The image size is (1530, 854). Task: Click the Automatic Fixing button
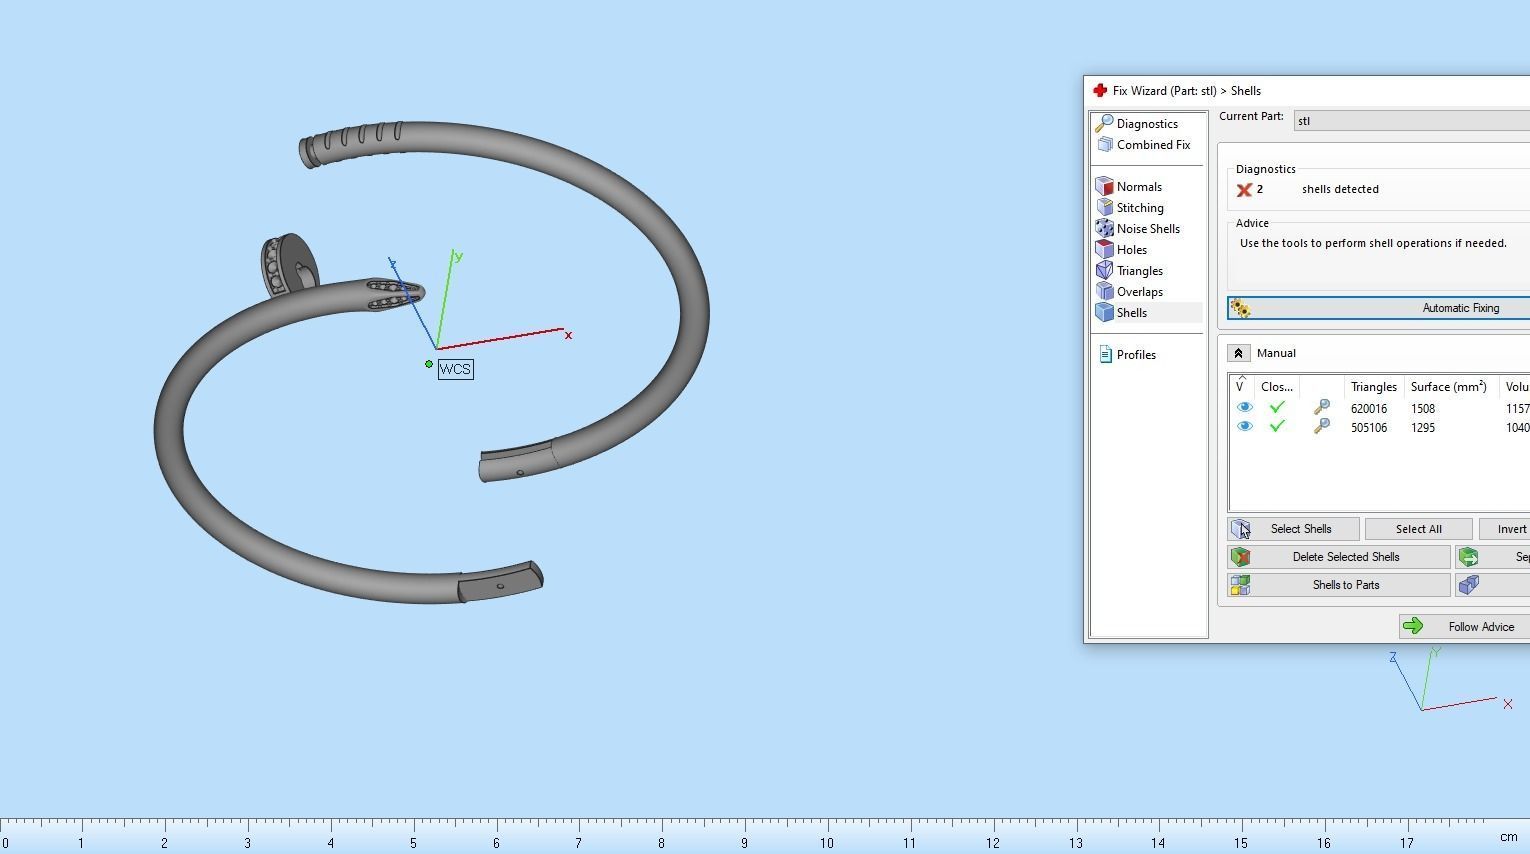pos(1379,308)
